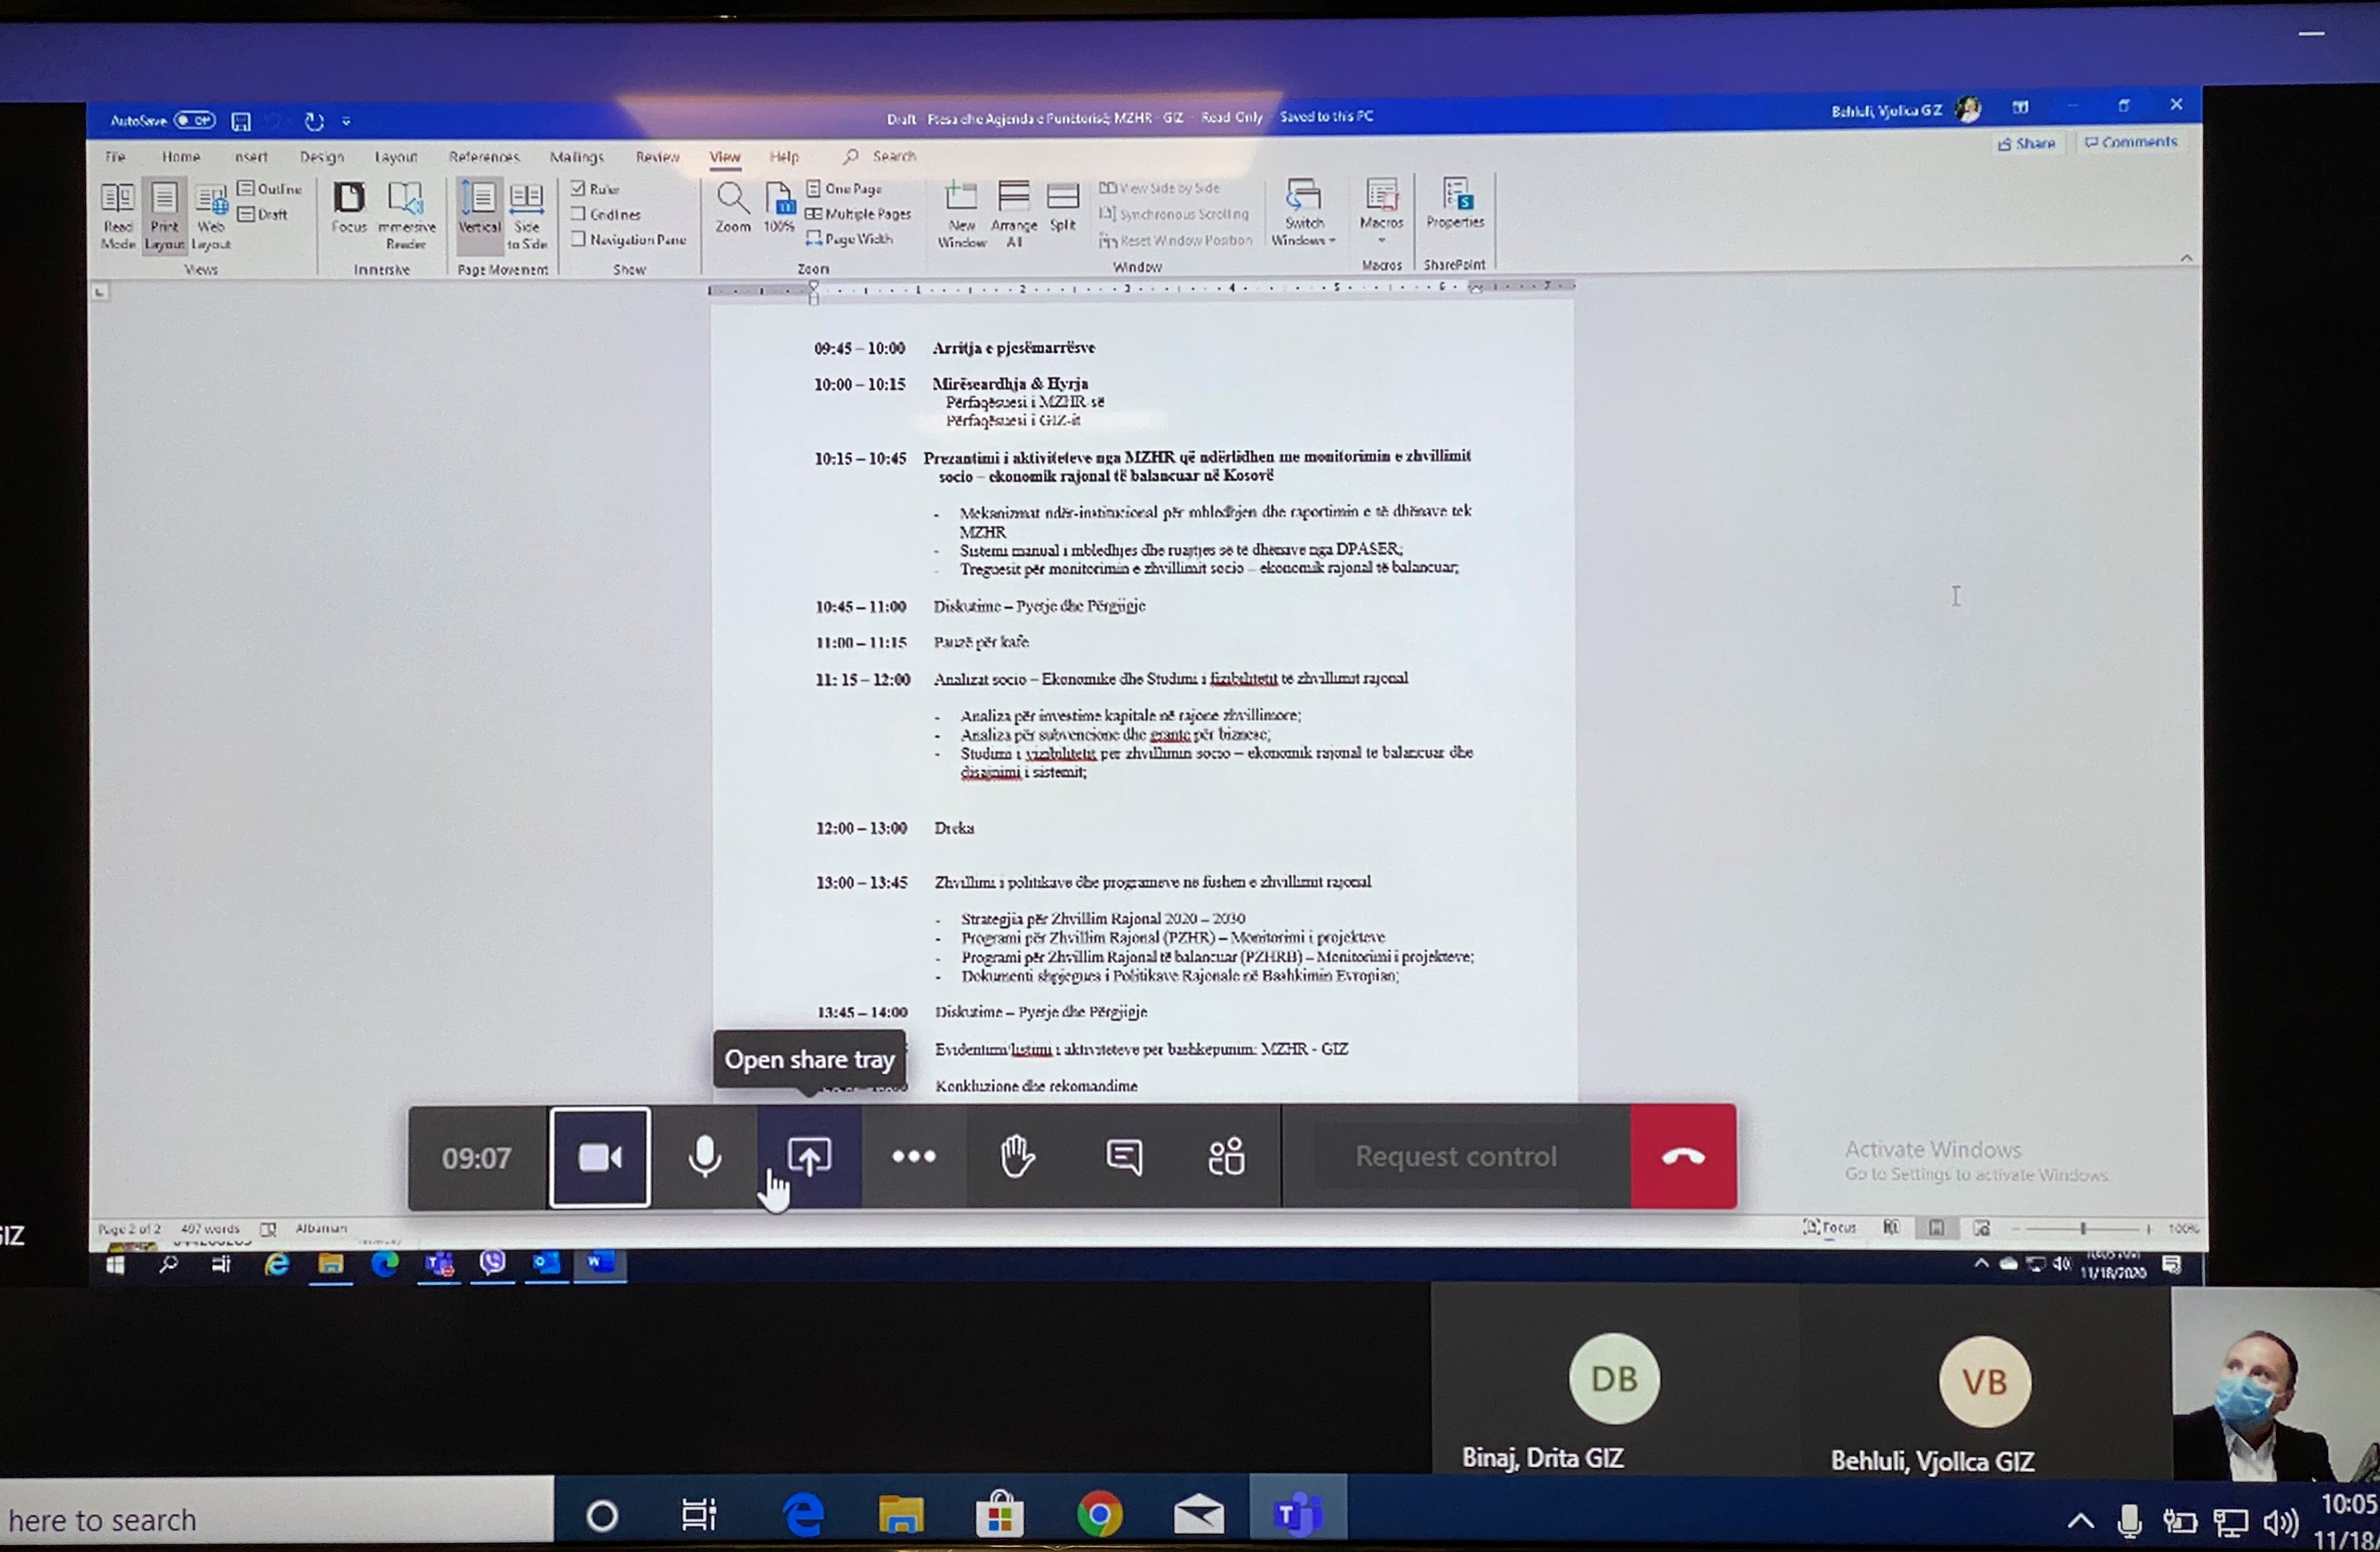Click Request control button
Viewport: 2380px width, 1552px height.
(x=1455, y=1157)
